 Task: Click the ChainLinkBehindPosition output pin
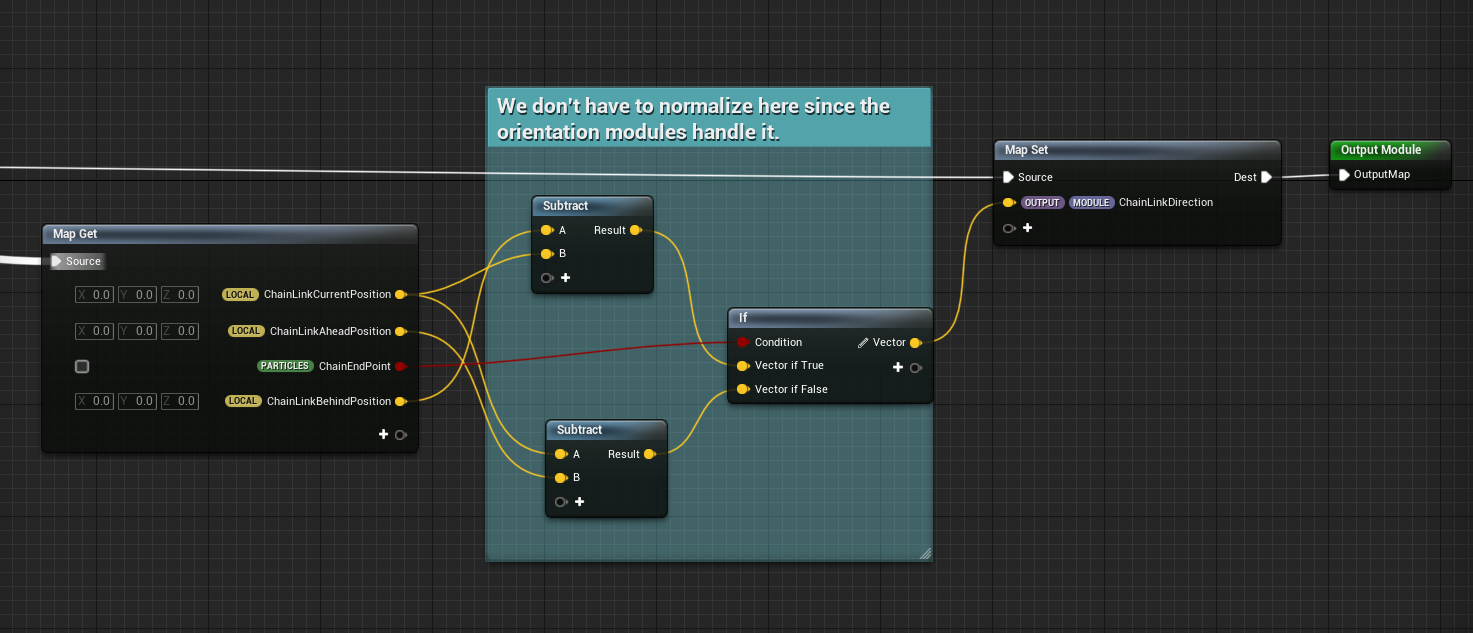(401, 401)
